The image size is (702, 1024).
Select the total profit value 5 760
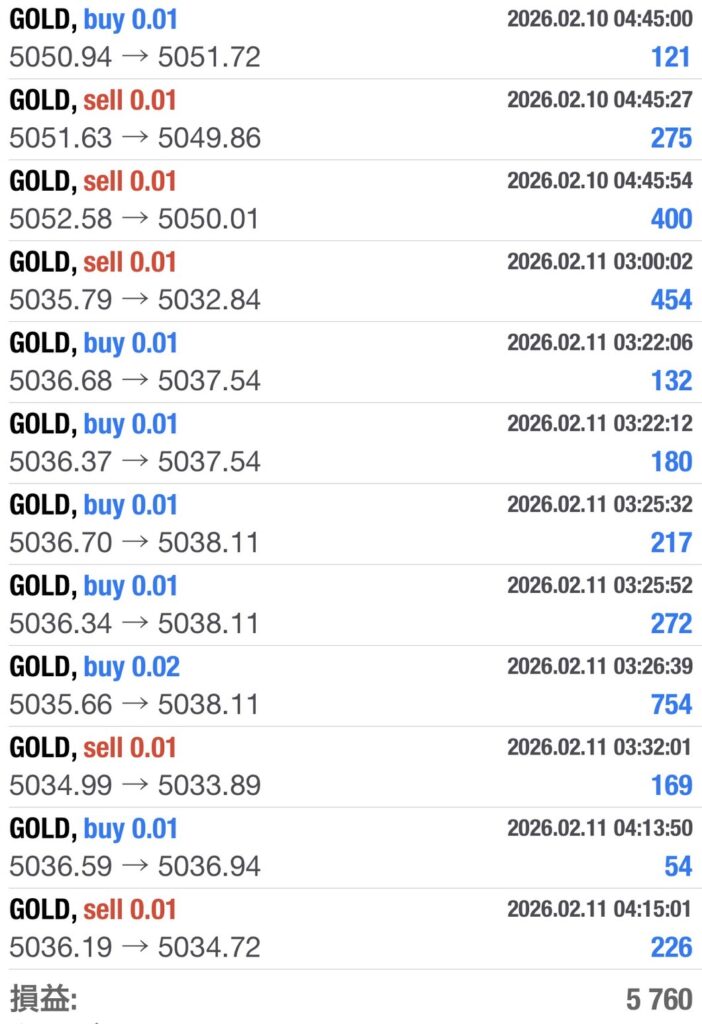tap(659, 999)
